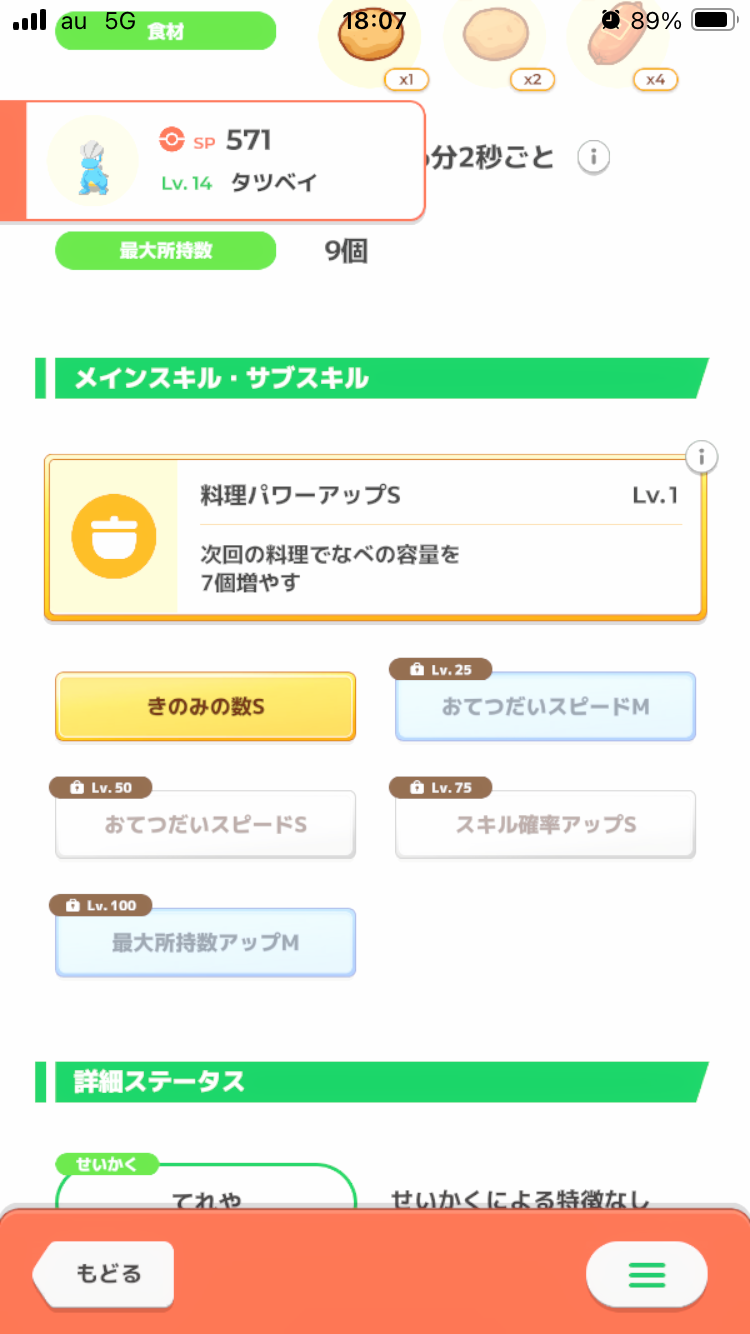This screenshot has height=1334, width=750.
Task: Select locked おてつだいスピードS sub skill
Action: click(205, 825)
